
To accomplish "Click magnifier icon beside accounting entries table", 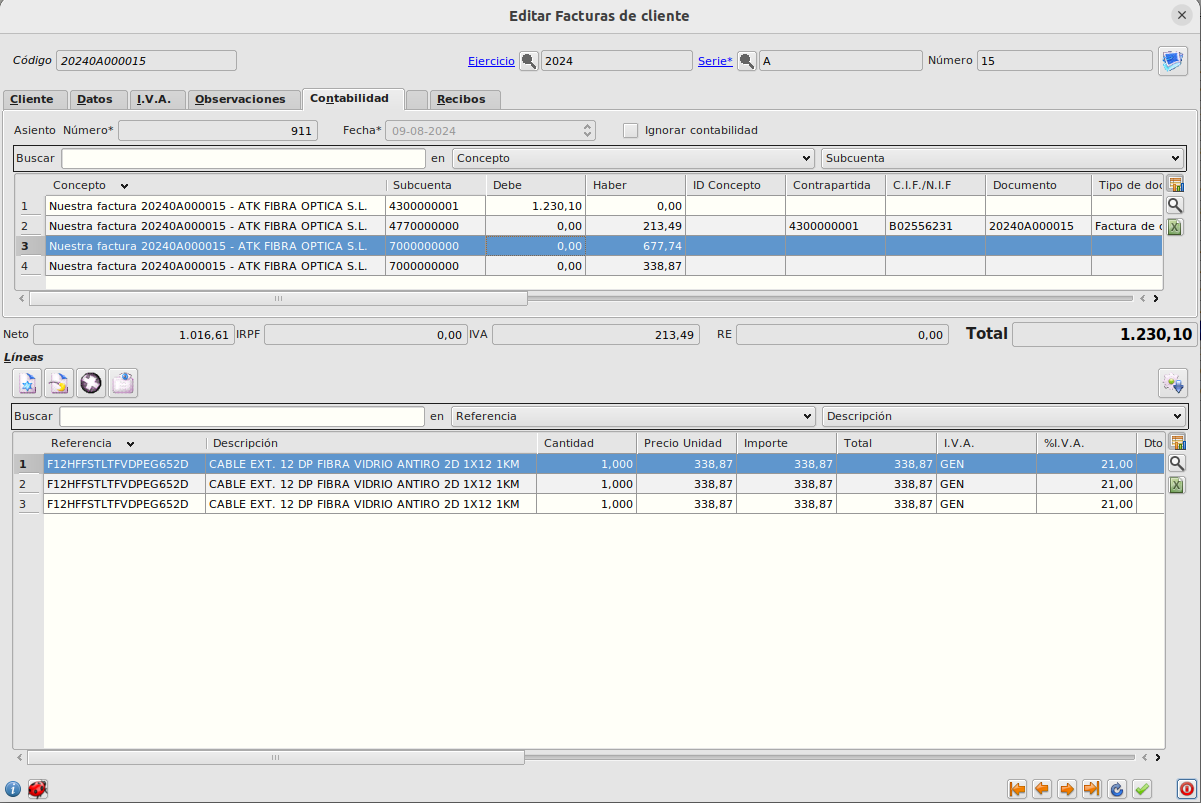I will tap(1176, 205).
